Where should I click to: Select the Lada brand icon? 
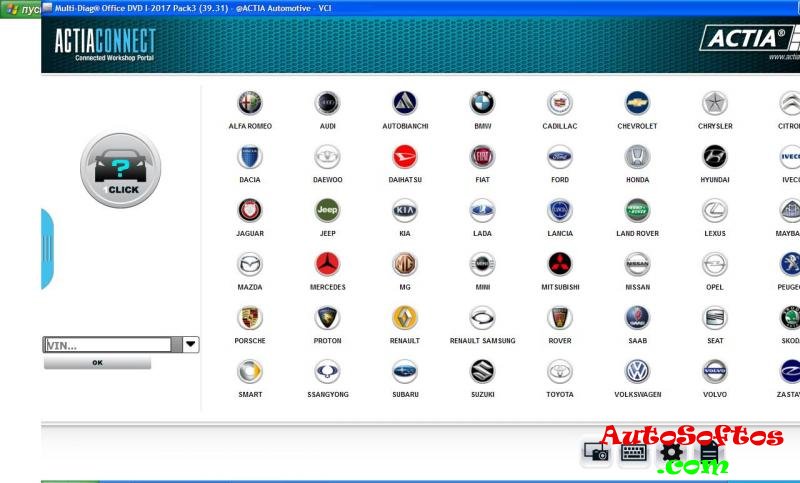click(482, 211)
